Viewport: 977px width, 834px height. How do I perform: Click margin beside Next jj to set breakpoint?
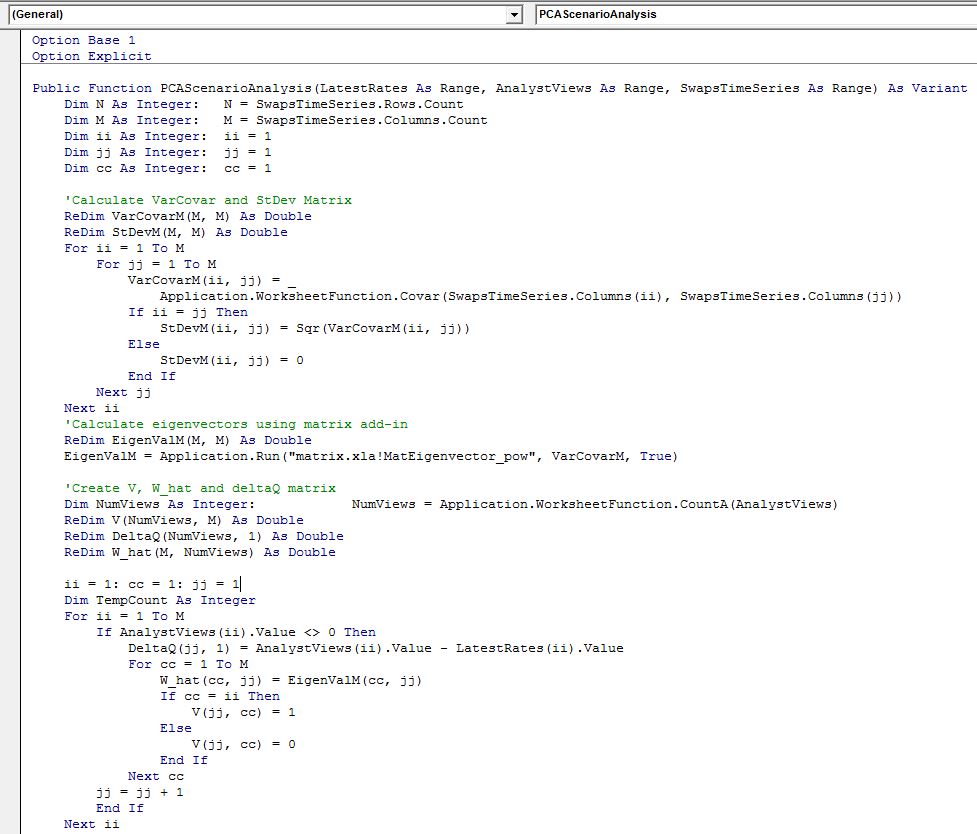10,392
